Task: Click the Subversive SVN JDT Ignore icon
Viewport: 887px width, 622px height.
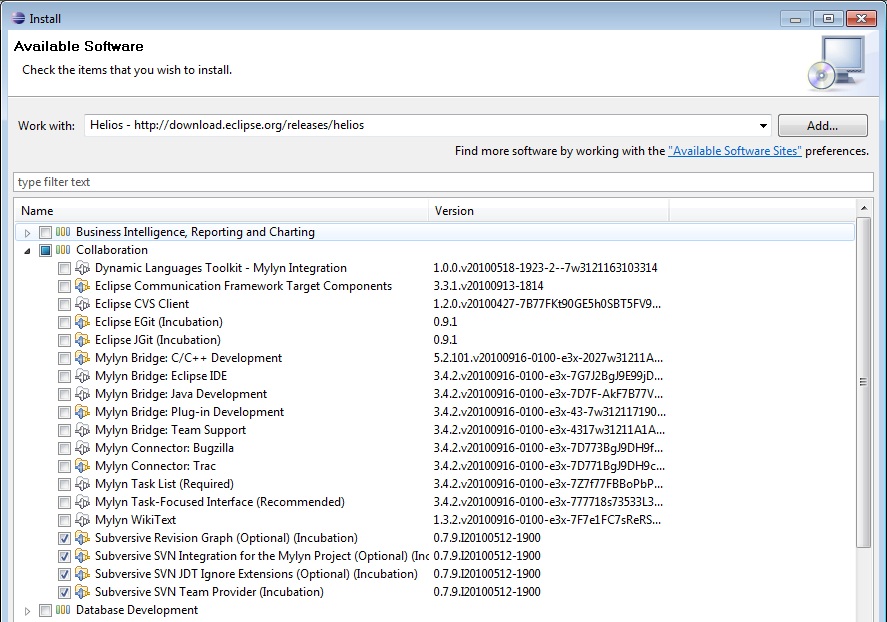Action: point(82,575)
